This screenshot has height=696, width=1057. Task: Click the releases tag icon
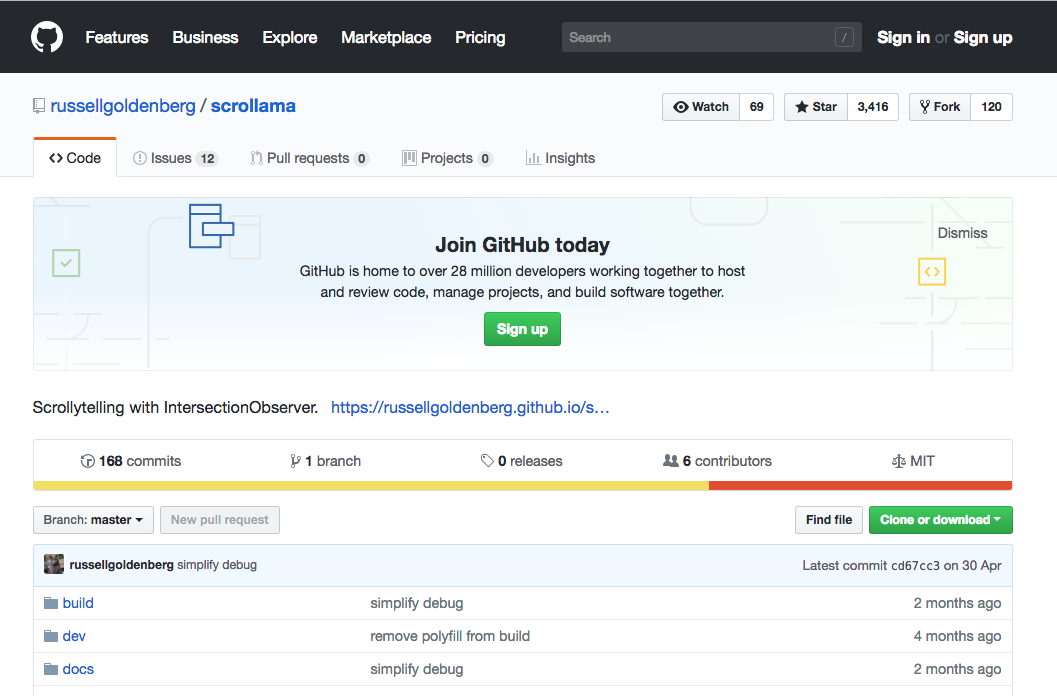(487, 461)
